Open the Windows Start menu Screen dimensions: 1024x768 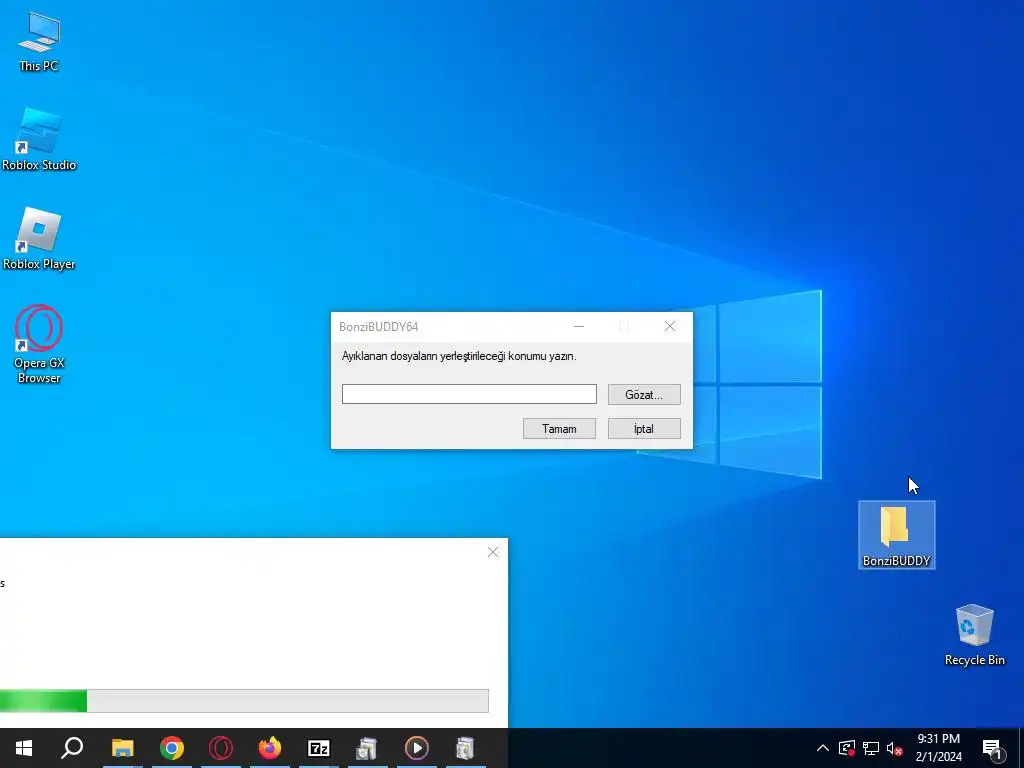click(24, 748)
